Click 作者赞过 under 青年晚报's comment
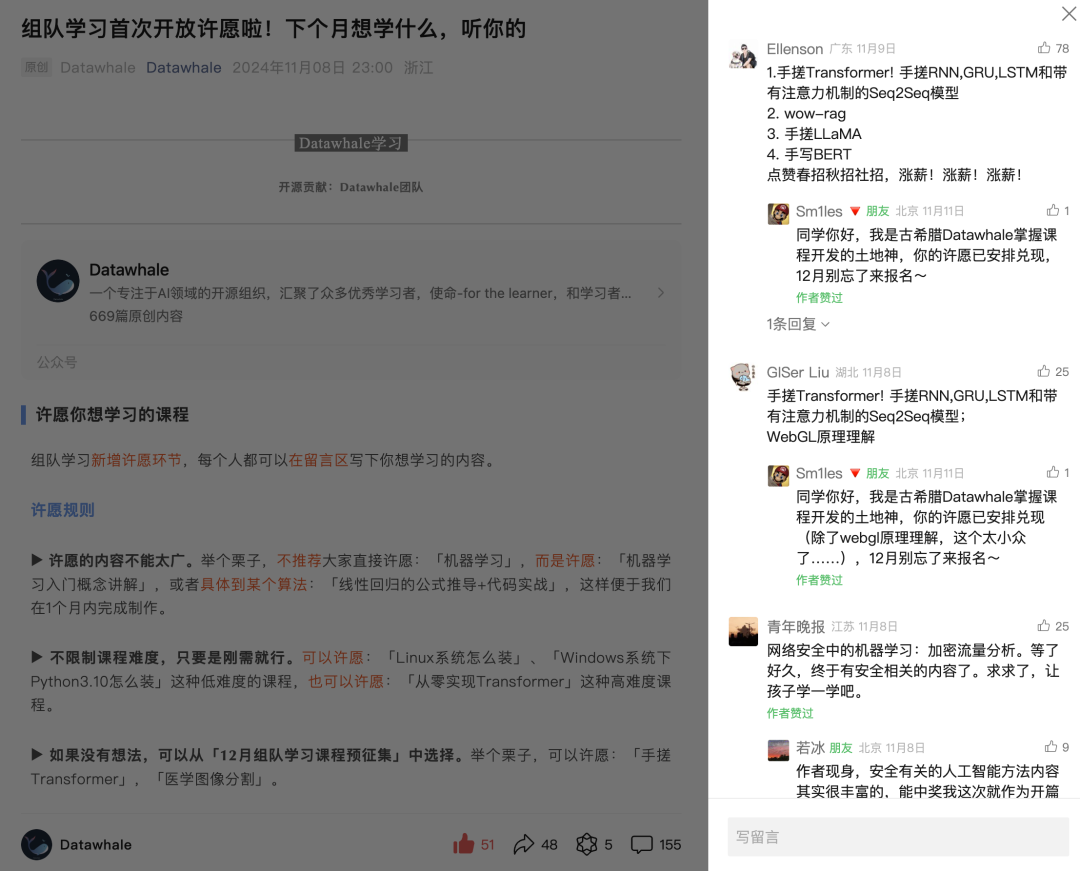 790,713
